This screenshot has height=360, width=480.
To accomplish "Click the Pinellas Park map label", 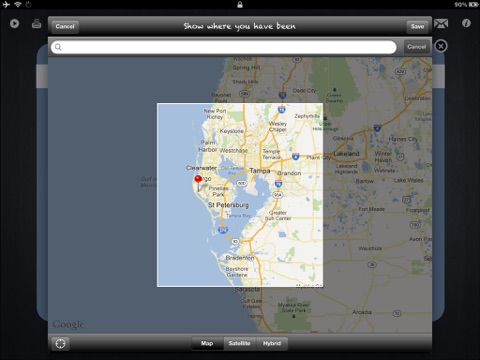I will point(218,191).
